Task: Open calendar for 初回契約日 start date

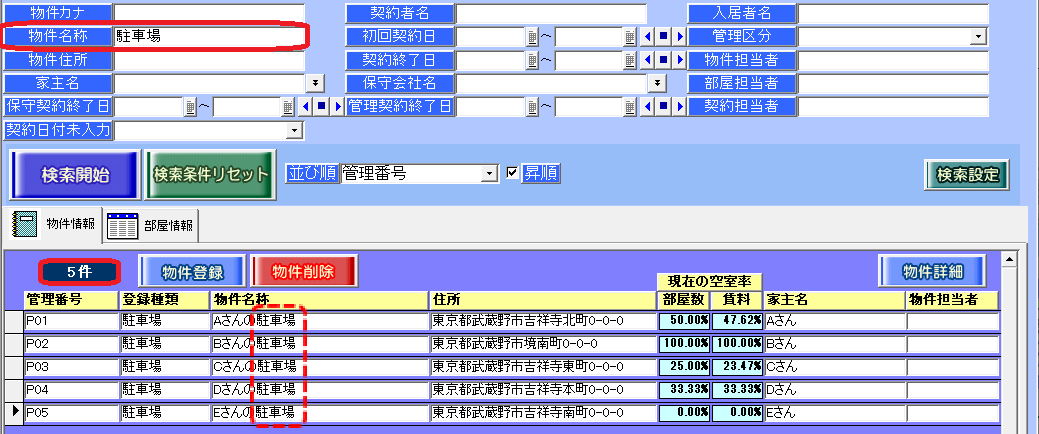Action: (532, 37)
